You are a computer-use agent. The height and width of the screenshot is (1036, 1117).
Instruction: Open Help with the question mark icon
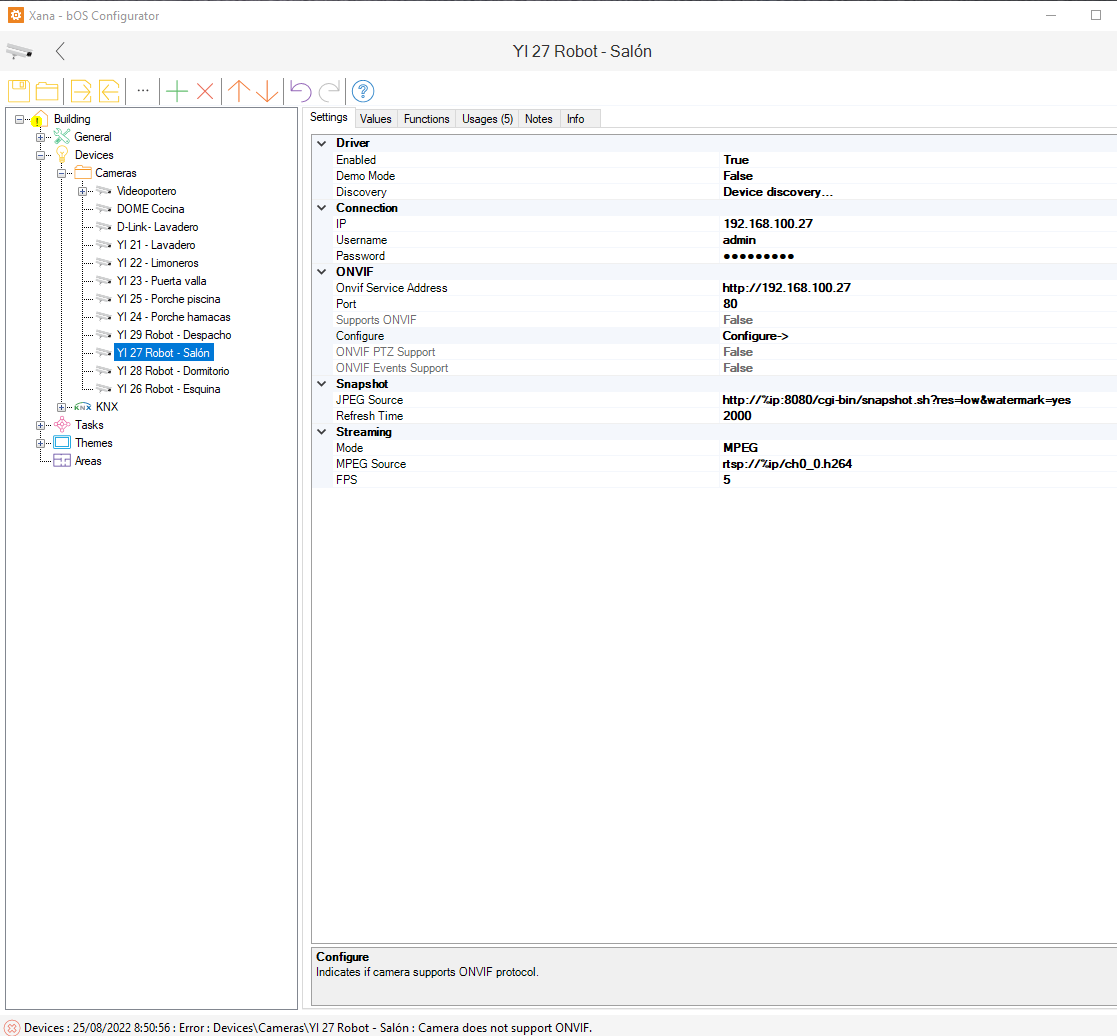tap(363, 91)
